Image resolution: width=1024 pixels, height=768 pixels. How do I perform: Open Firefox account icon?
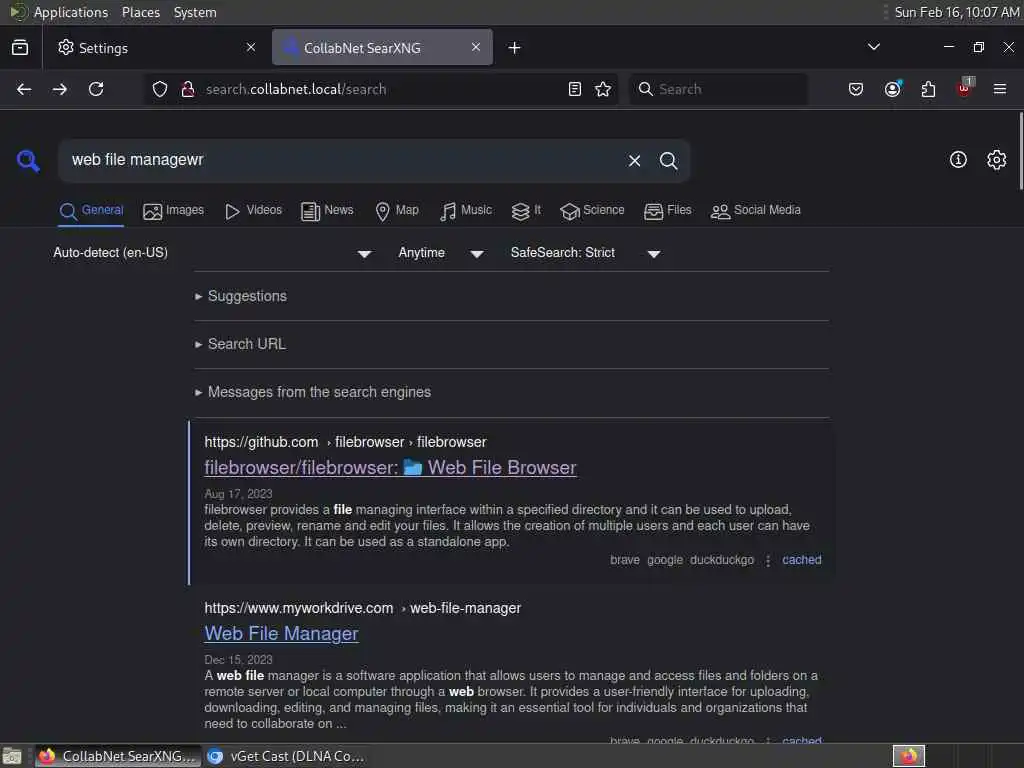click(x=893, y=89)
